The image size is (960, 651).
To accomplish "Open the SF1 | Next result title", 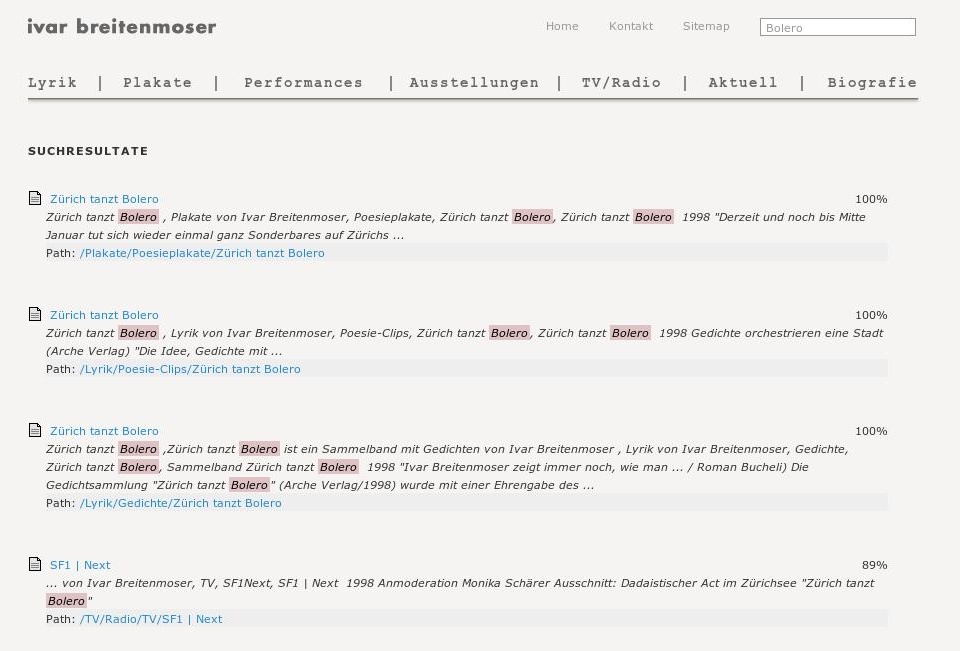I will click(80, 565).
